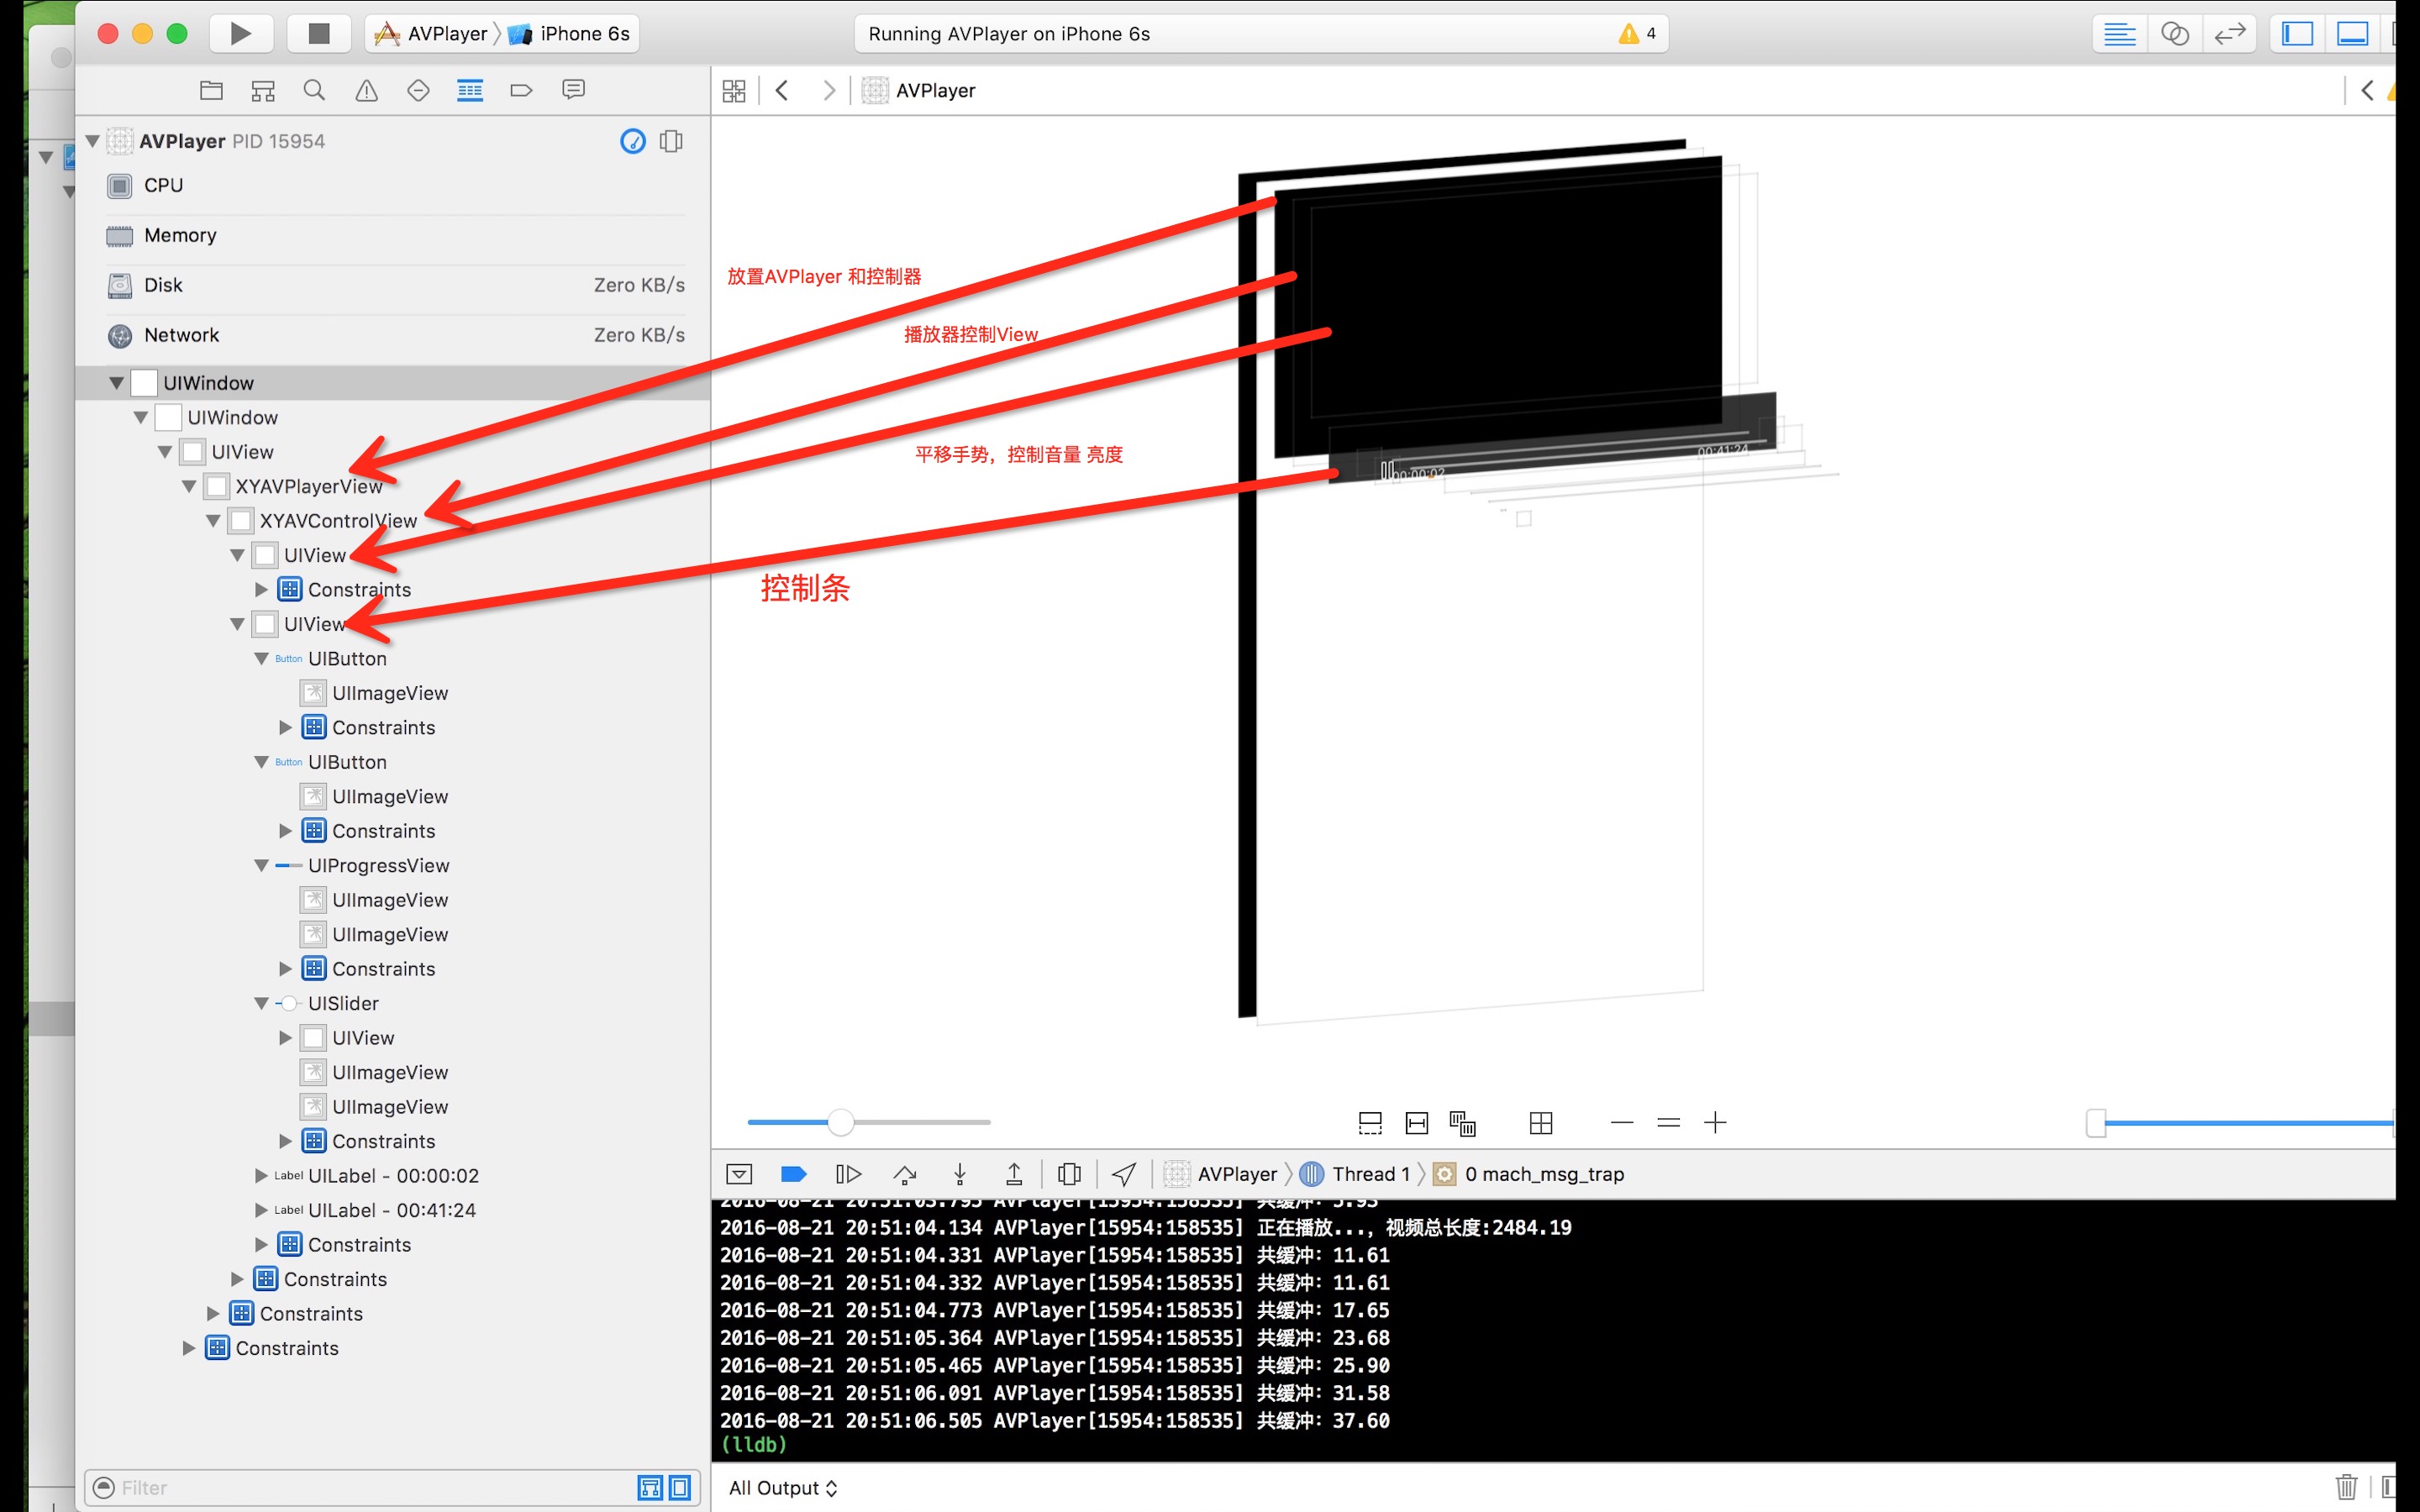Clear console with trash icon
Screen dimensions: 2420x1512
(2346, 1487)
